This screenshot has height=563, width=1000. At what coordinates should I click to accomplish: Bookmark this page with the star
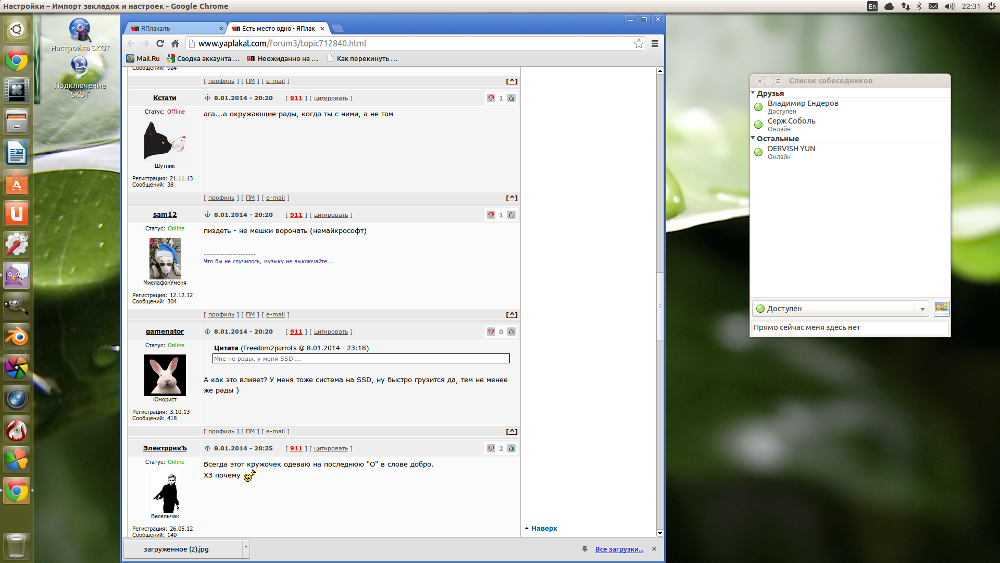click(x=638, y=43)
